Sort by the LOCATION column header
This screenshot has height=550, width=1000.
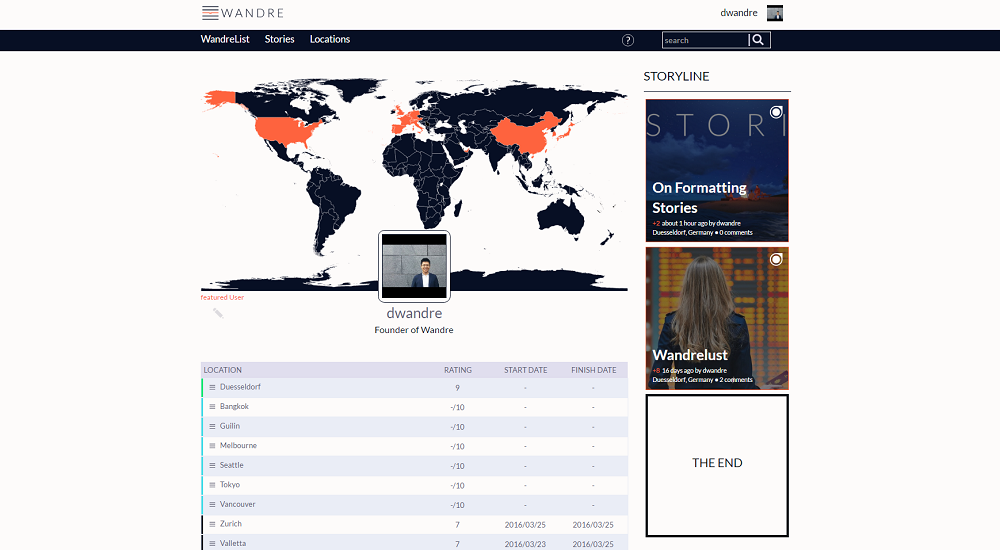(x=223, y=370)
